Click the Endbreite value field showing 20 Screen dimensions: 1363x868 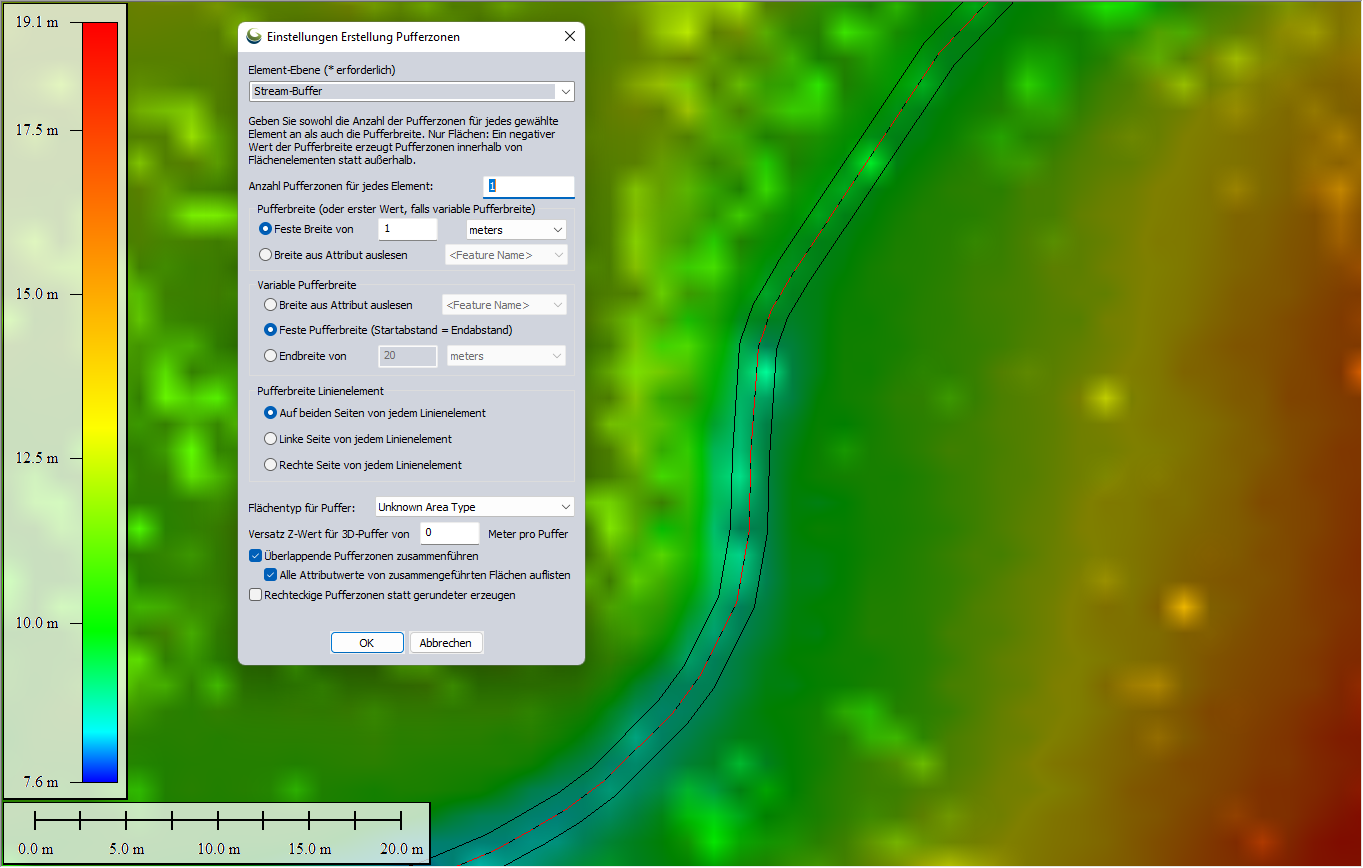[x=408, y=356]
